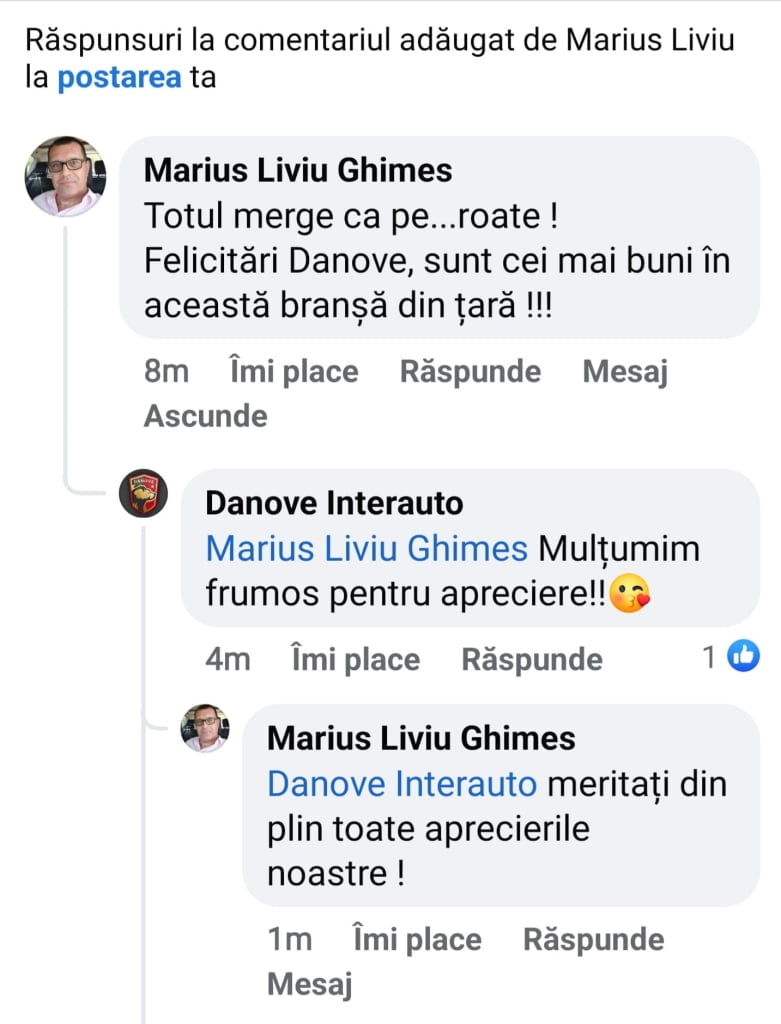Hide the first comment with "Ascunde"

(x=205, y=416)
